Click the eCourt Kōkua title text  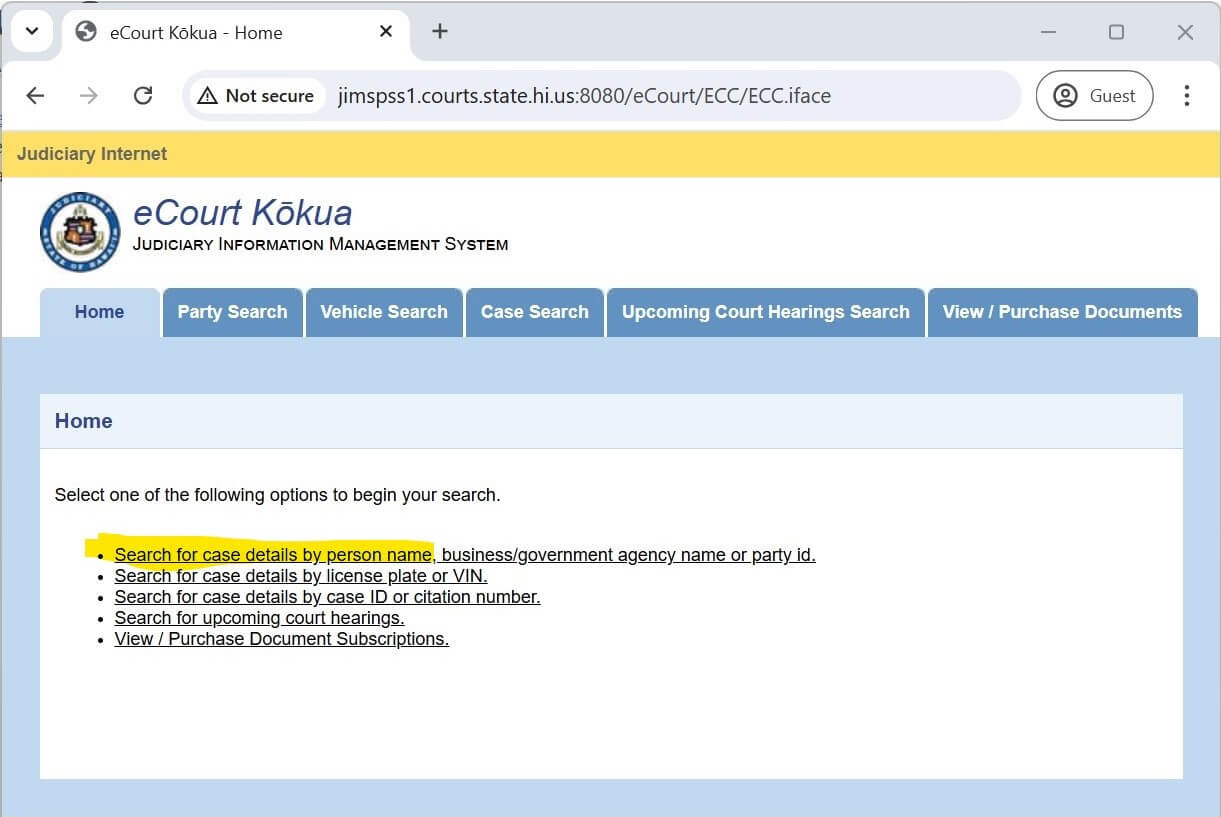pos(242,213)
